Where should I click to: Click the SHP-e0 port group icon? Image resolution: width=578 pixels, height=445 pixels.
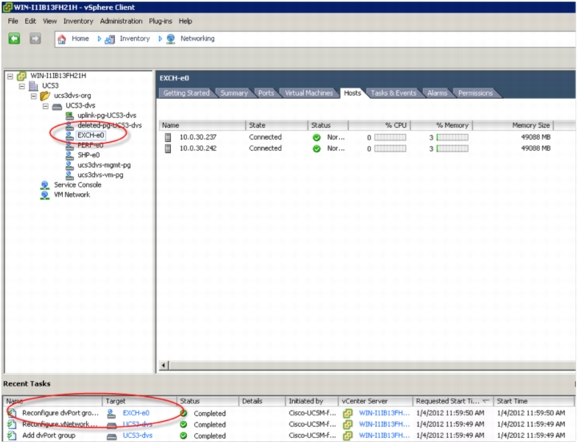70,155
